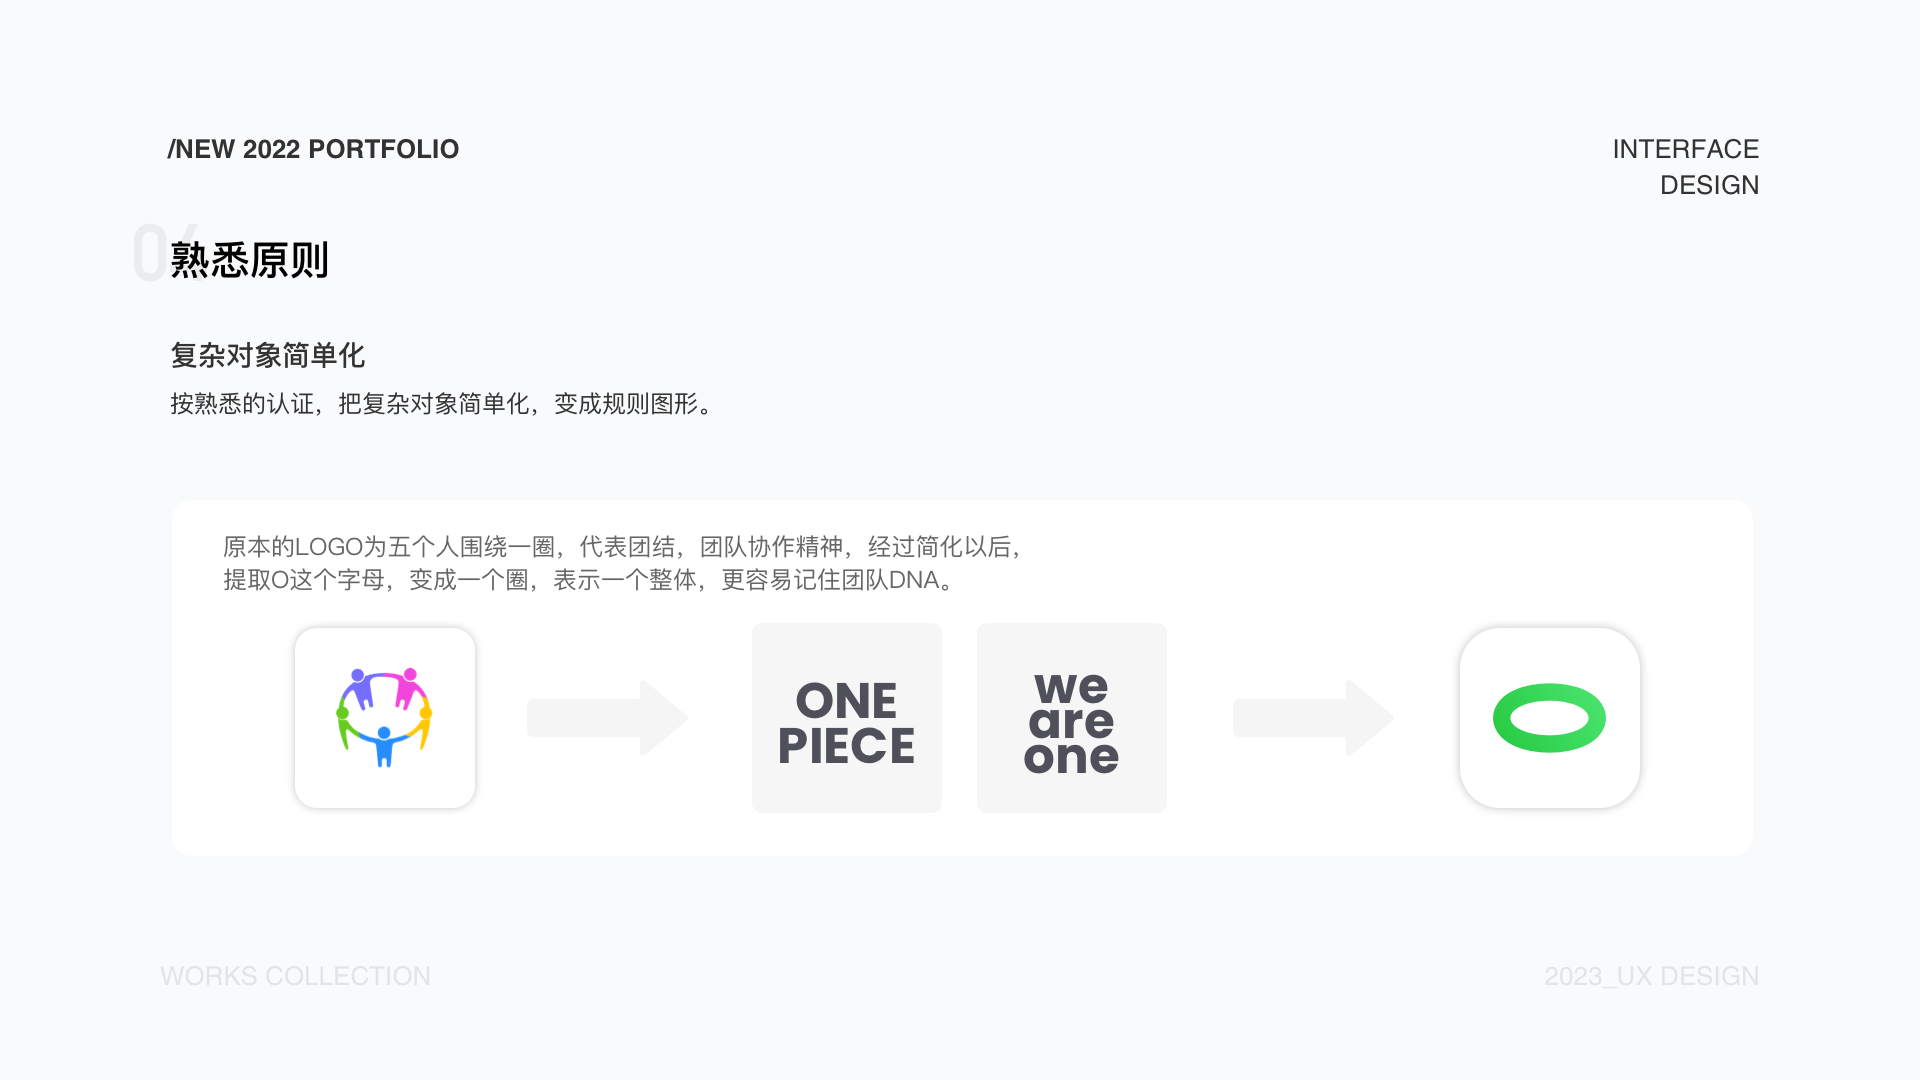Click the blue figure in the people logo
The width and height of the screenshot is (1920, 1080).
pyautogui.click(x=384, y=746)
